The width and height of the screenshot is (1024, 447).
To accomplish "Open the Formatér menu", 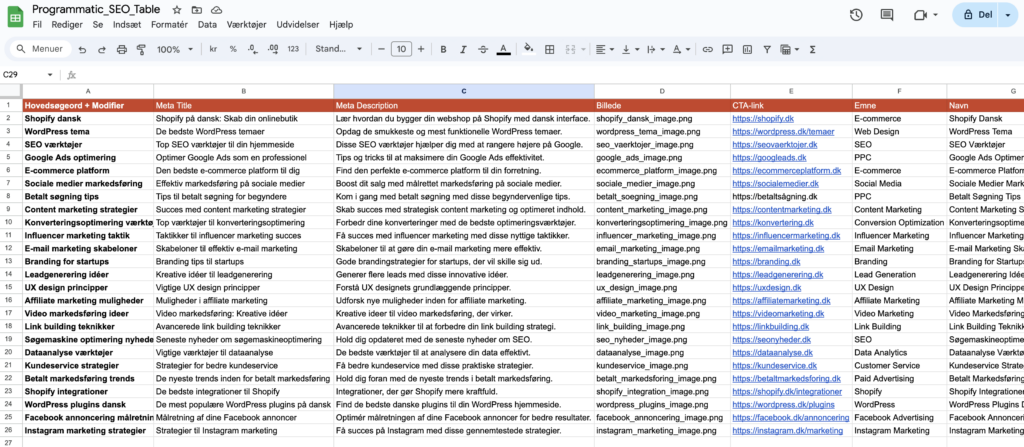I will pyautogui.click(x=169, y=25).
